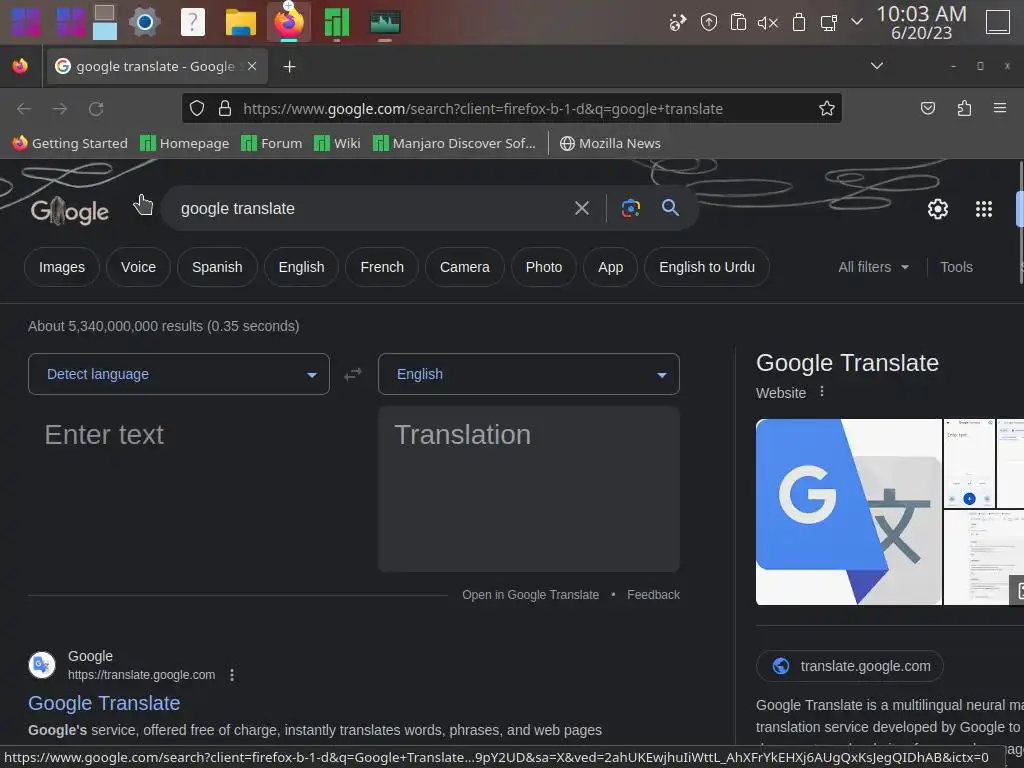
Task: Search by image with the camera icon
Action: pyautogui.click(x=630, y=208)
